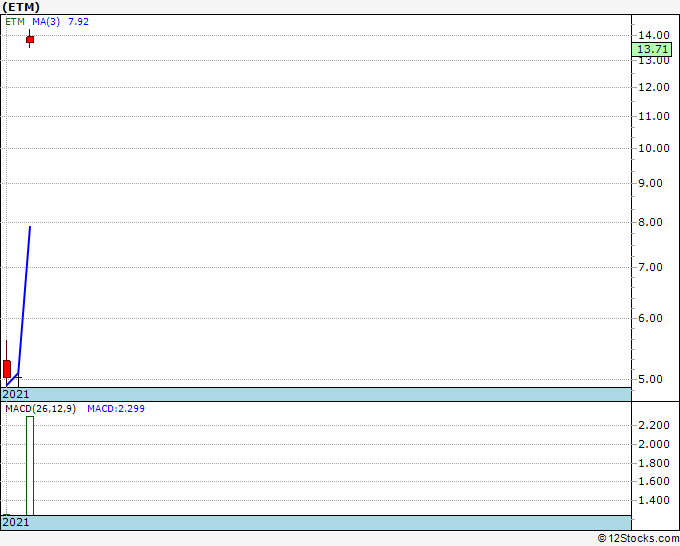
Task: Click the MA(3) indicator label
Action: click(x=46, y=22)
